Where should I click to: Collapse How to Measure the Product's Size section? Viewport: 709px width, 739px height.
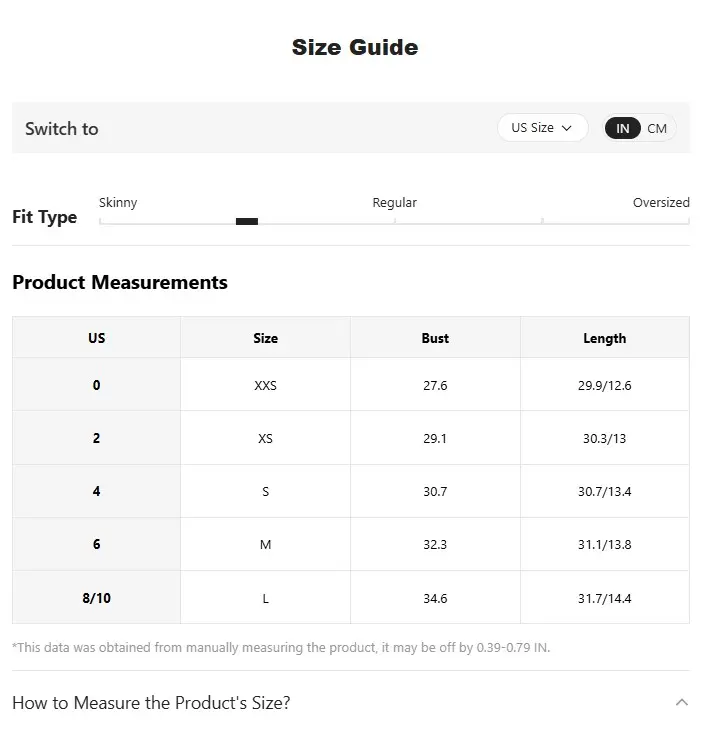click(x=151, y=703)
